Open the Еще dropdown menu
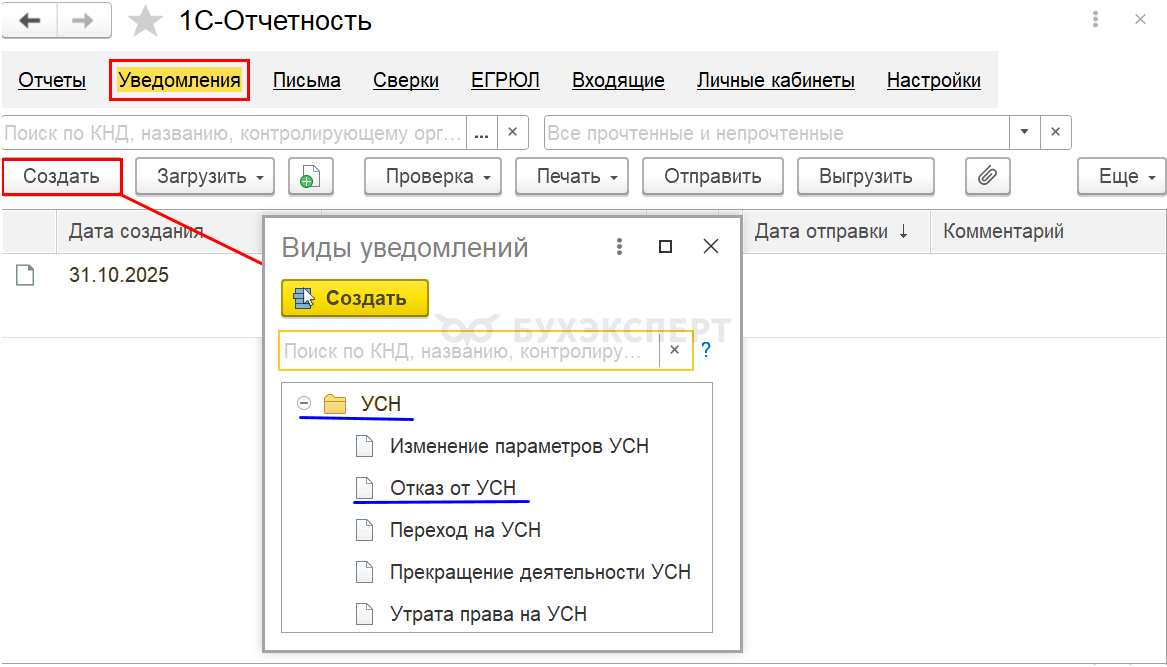1167x667 pixels. pyautogui.click(x=1122, y=176)
